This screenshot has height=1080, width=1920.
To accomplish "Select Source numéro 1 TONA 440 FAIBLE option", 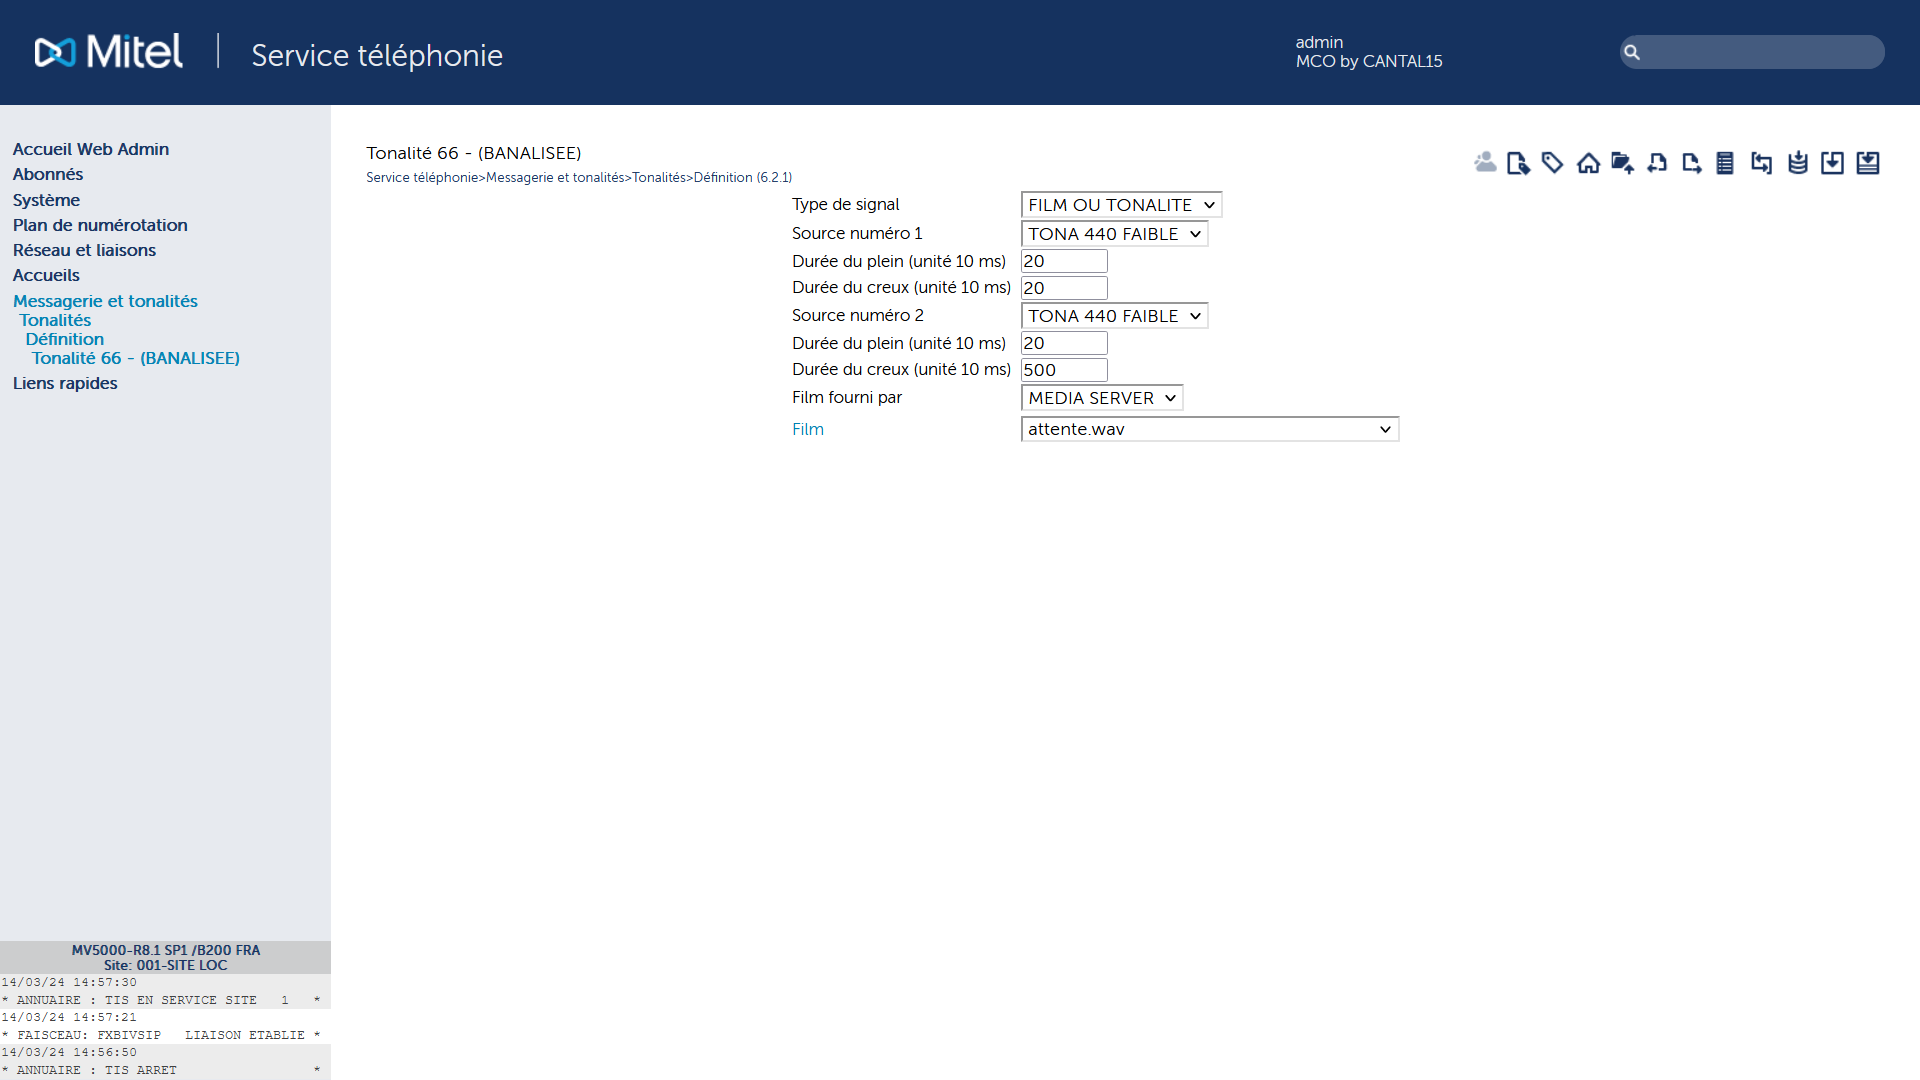I will pos(1113,233).
